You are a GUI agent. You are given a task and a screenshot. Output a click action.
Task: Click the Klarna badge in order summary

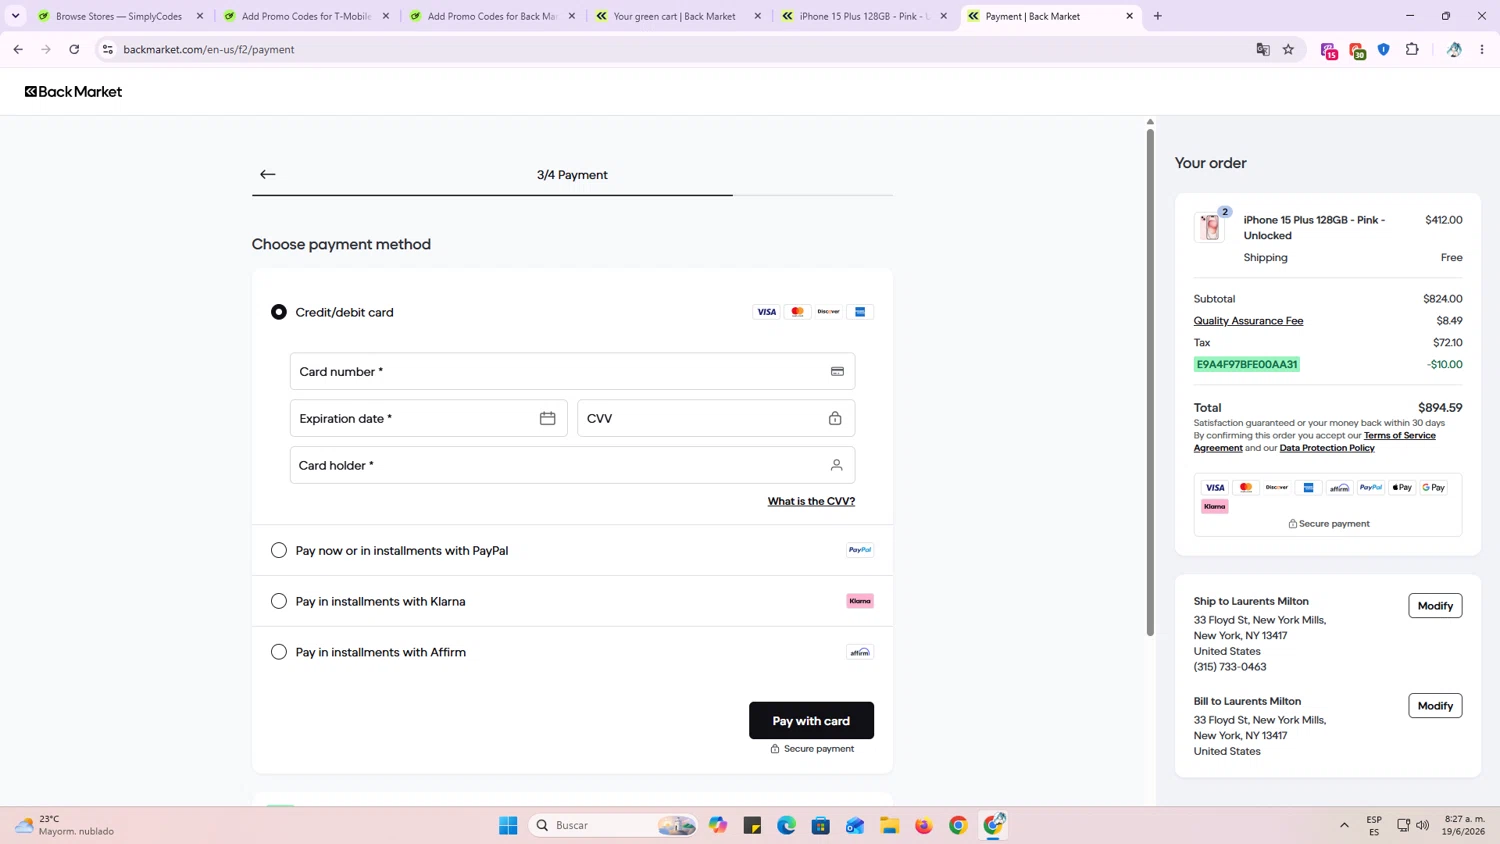click(1215, 507)
